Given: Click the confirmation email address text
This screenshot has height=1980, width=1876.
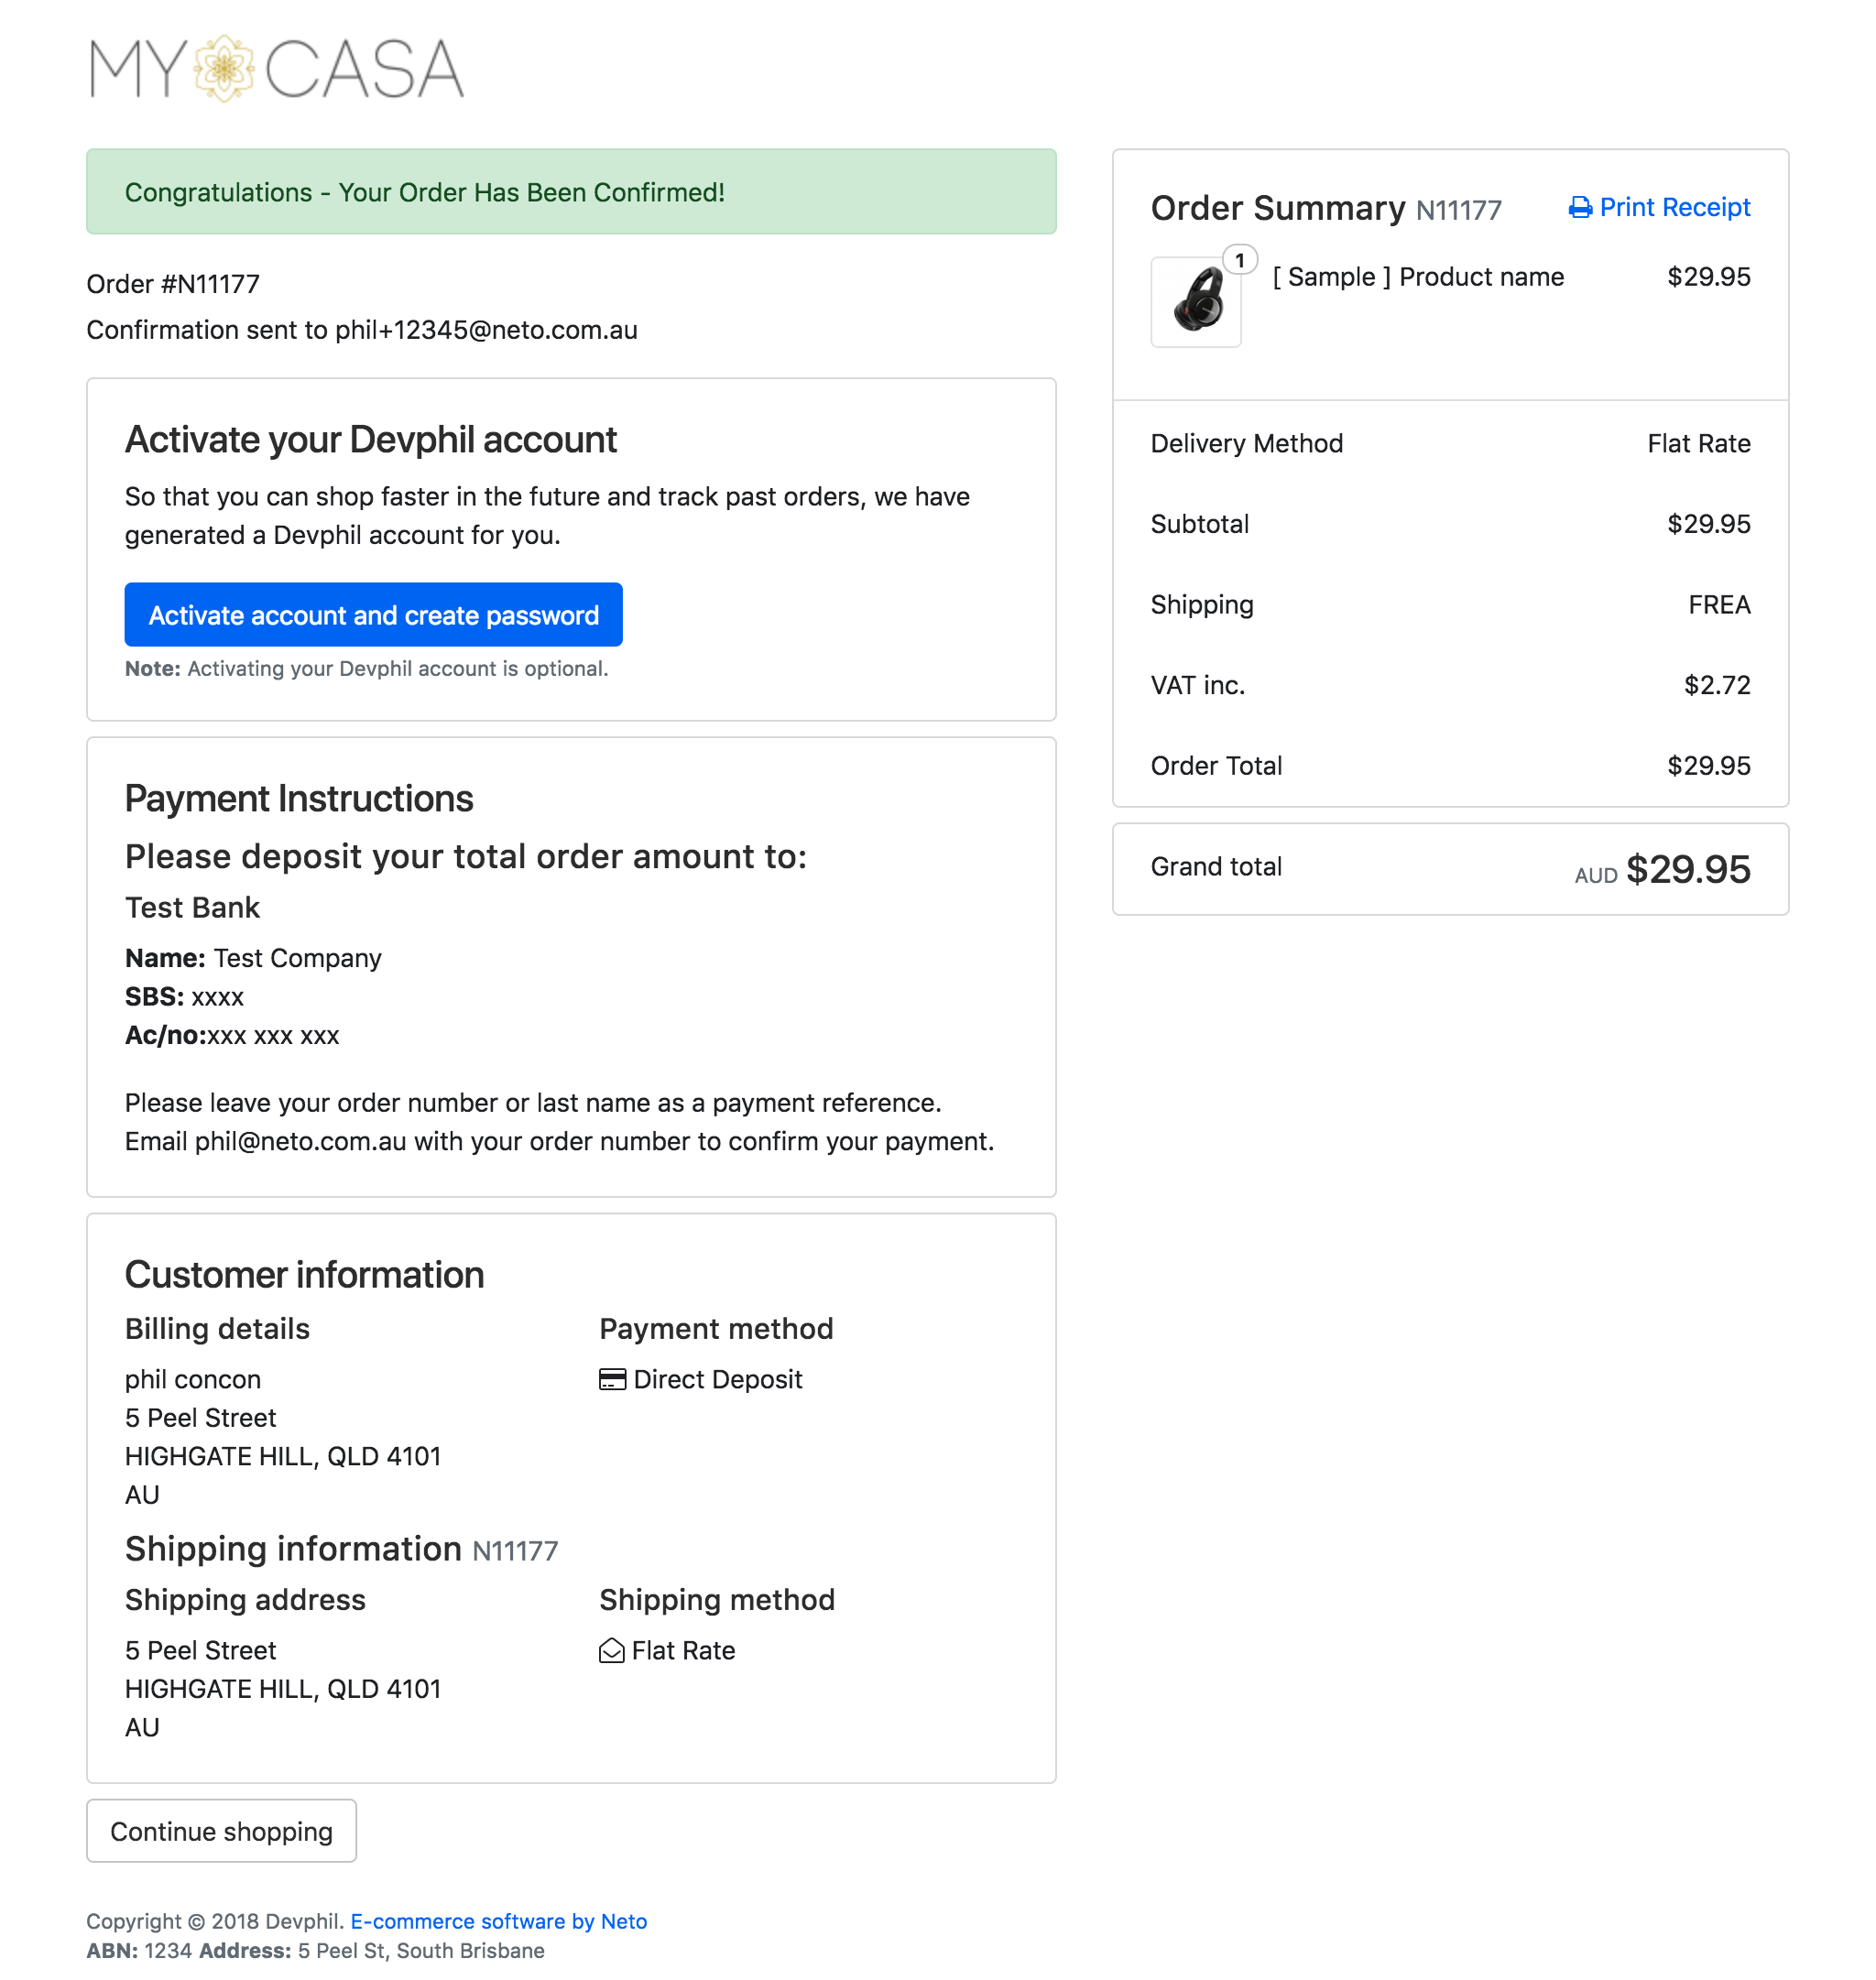Looking at the screenshot, I should (x=486, y=330).
